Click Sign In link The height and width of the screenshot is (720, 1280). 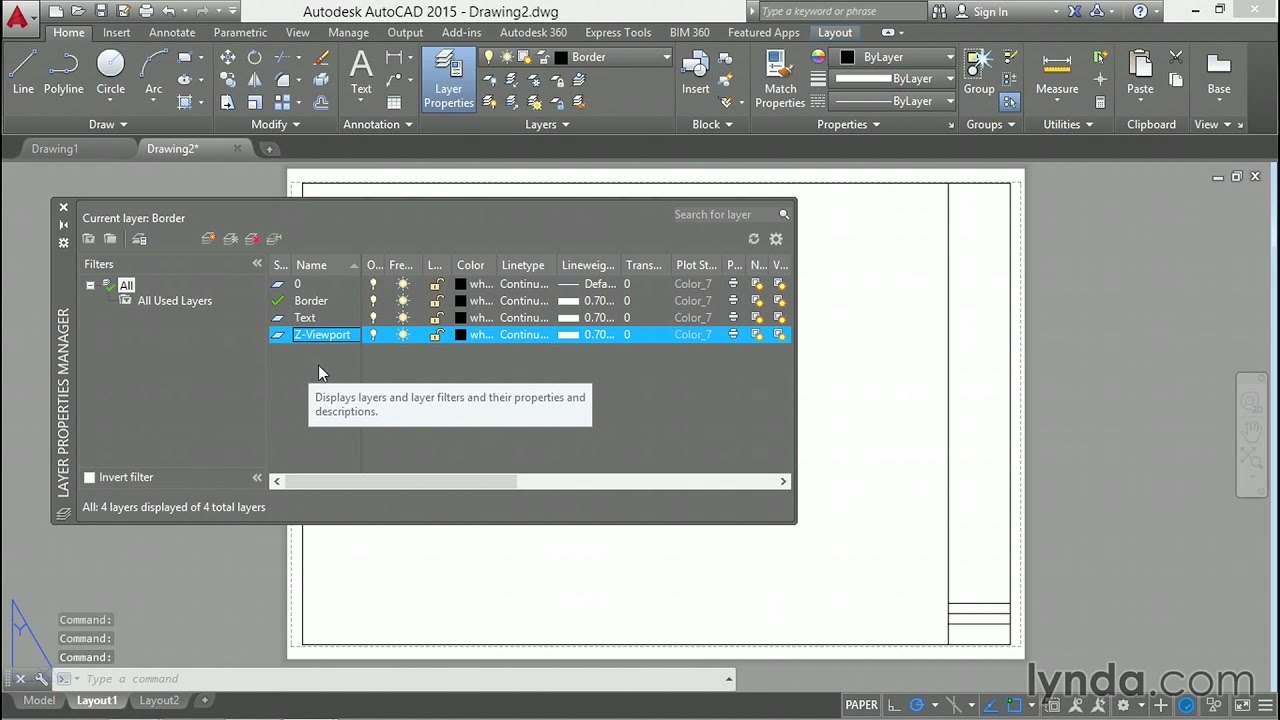[991, 12]
